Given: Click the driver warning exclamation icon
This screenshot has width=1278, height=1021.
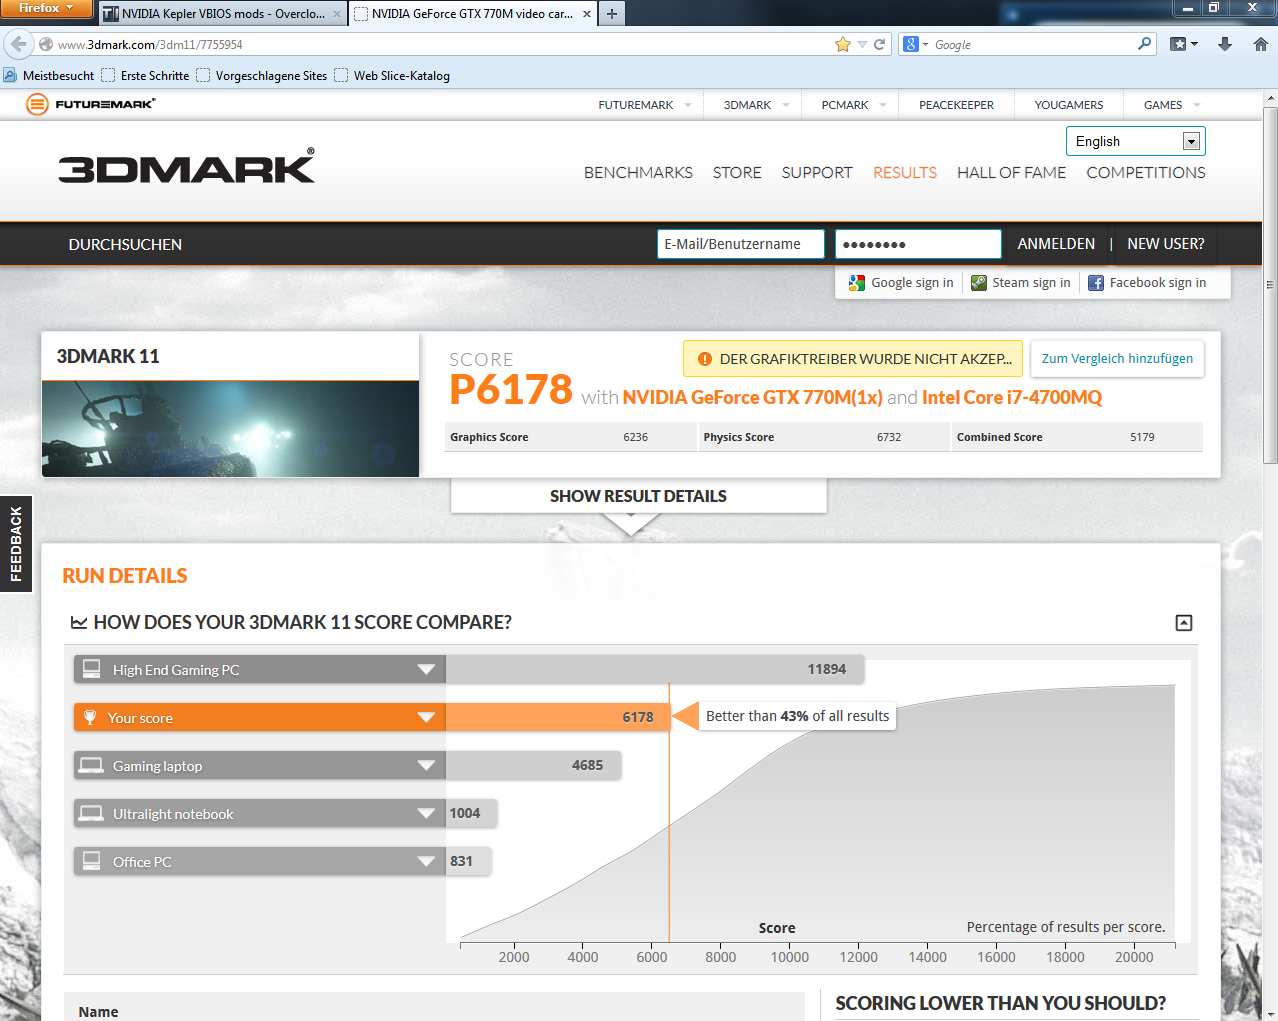Looking at the screenshot, I should pyautogui.click(x=705, y=359).
